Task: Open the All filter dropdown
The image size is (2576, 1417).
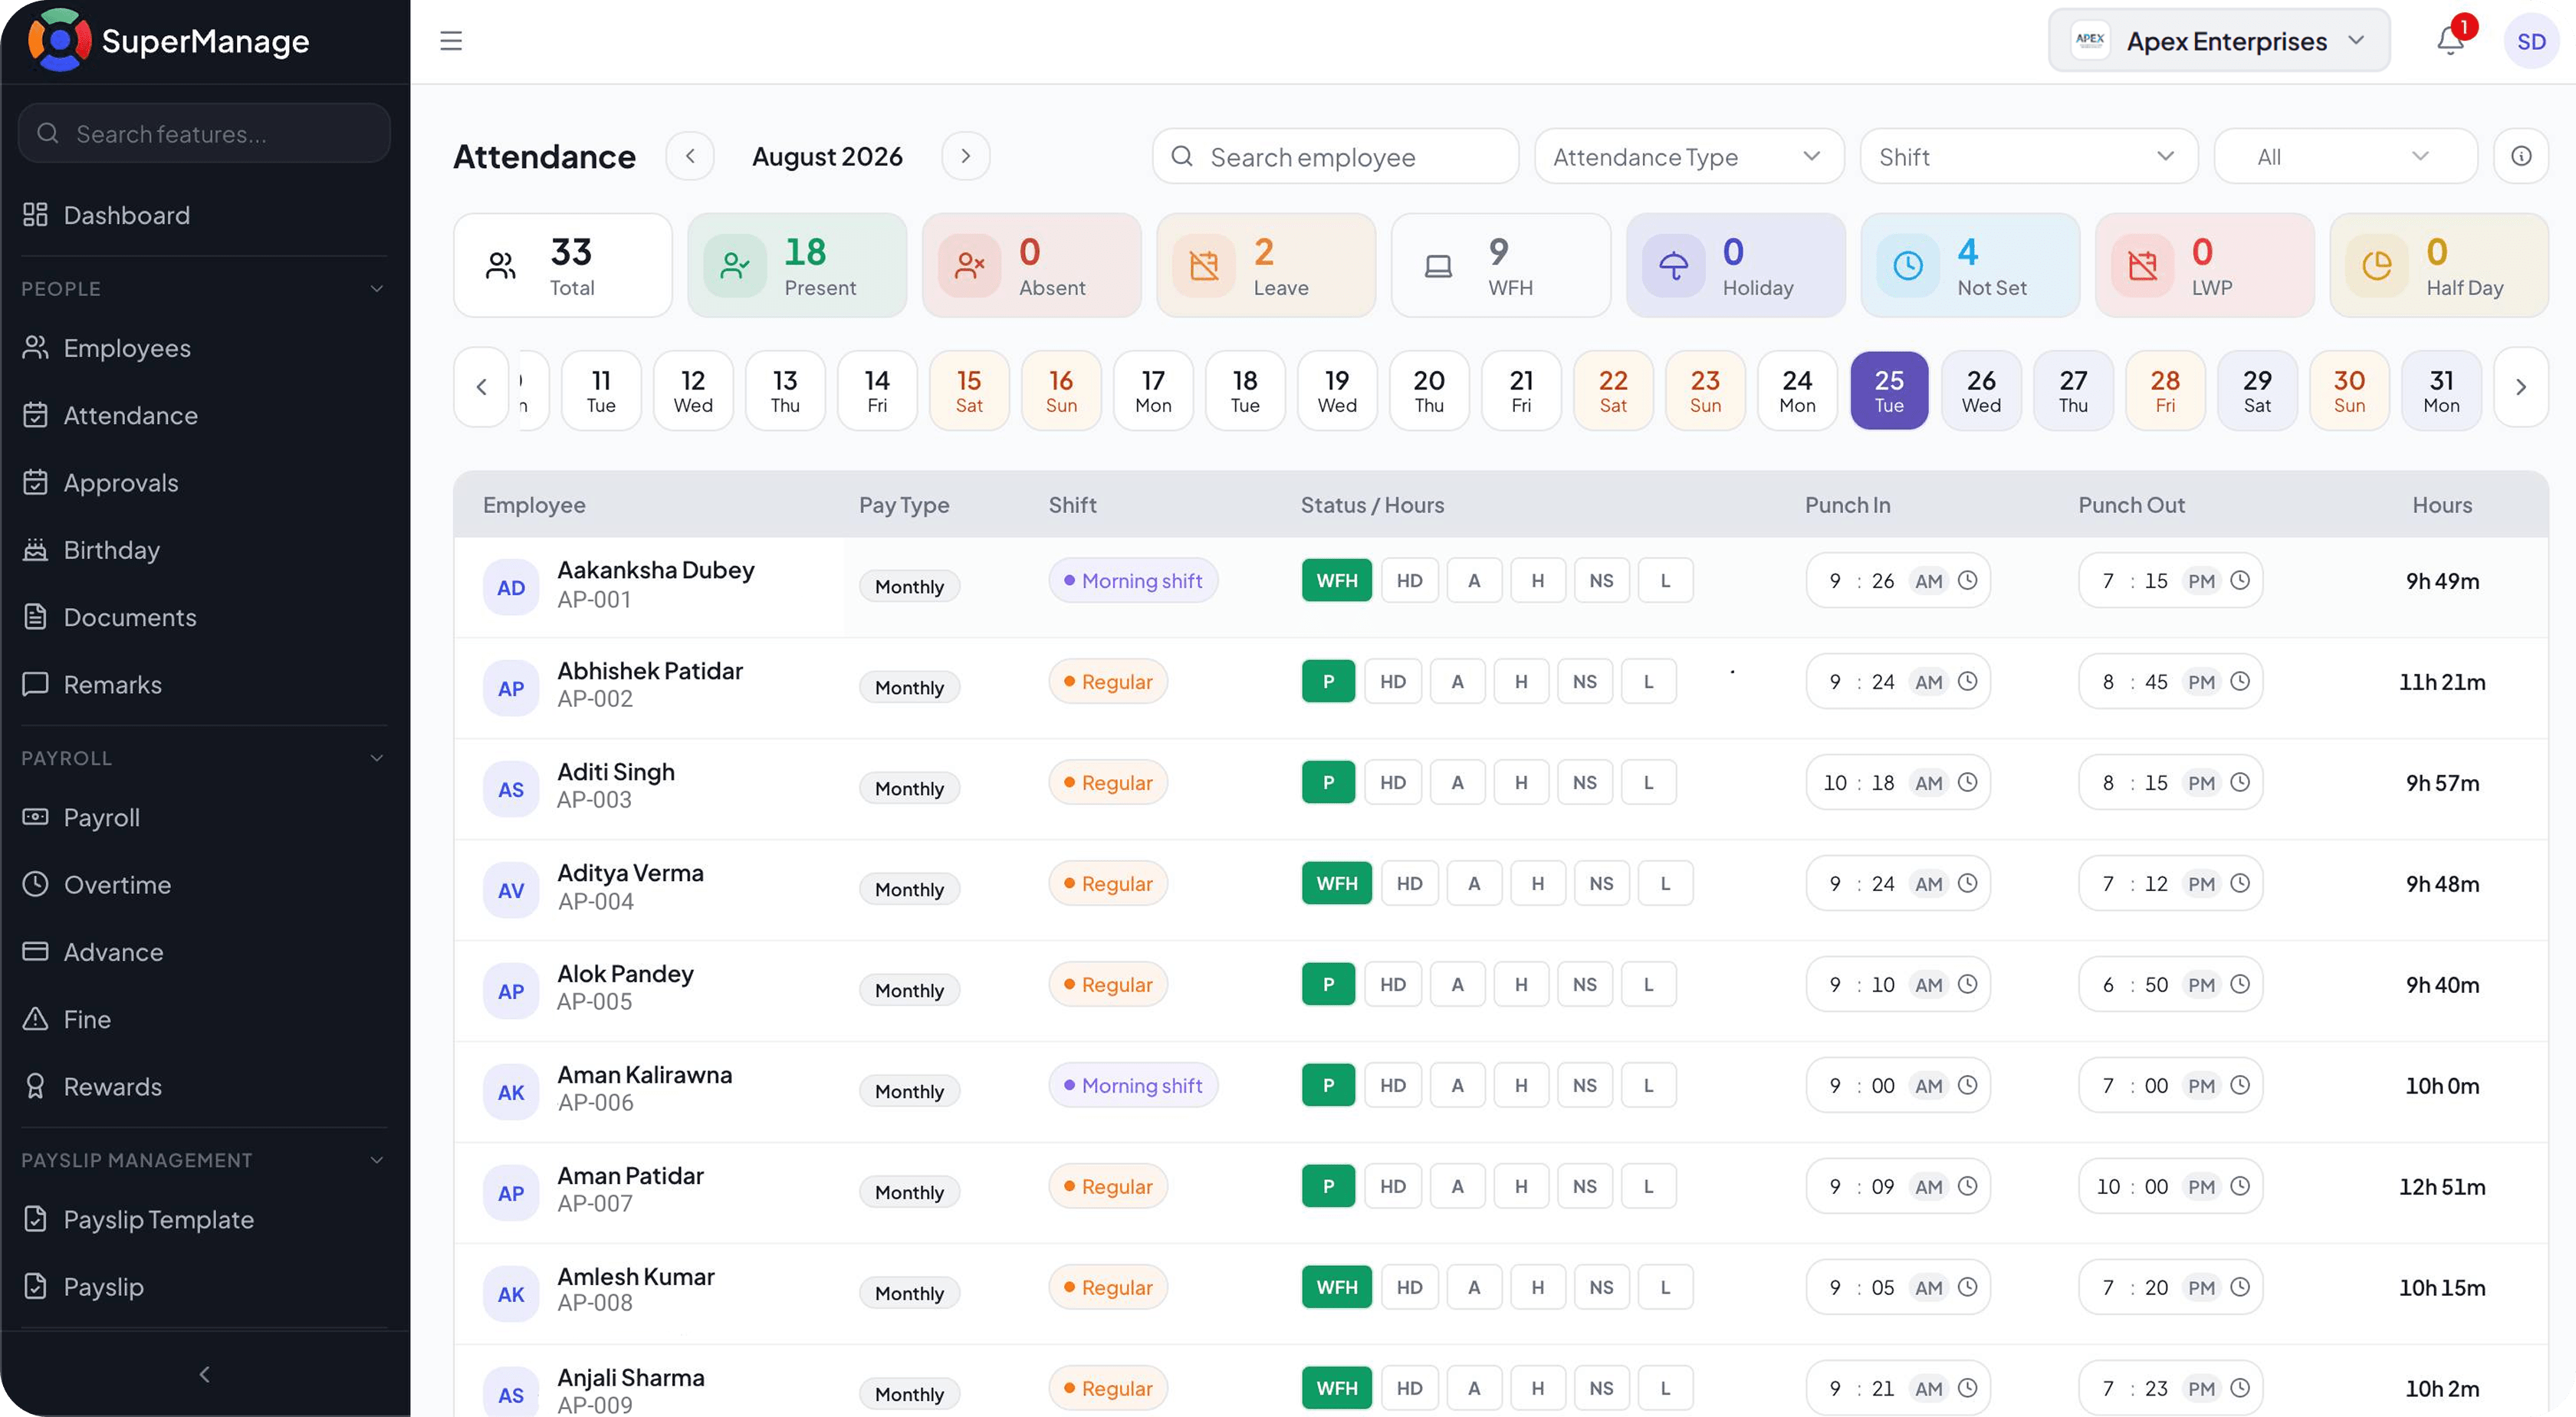Action: click(2345, 156)
